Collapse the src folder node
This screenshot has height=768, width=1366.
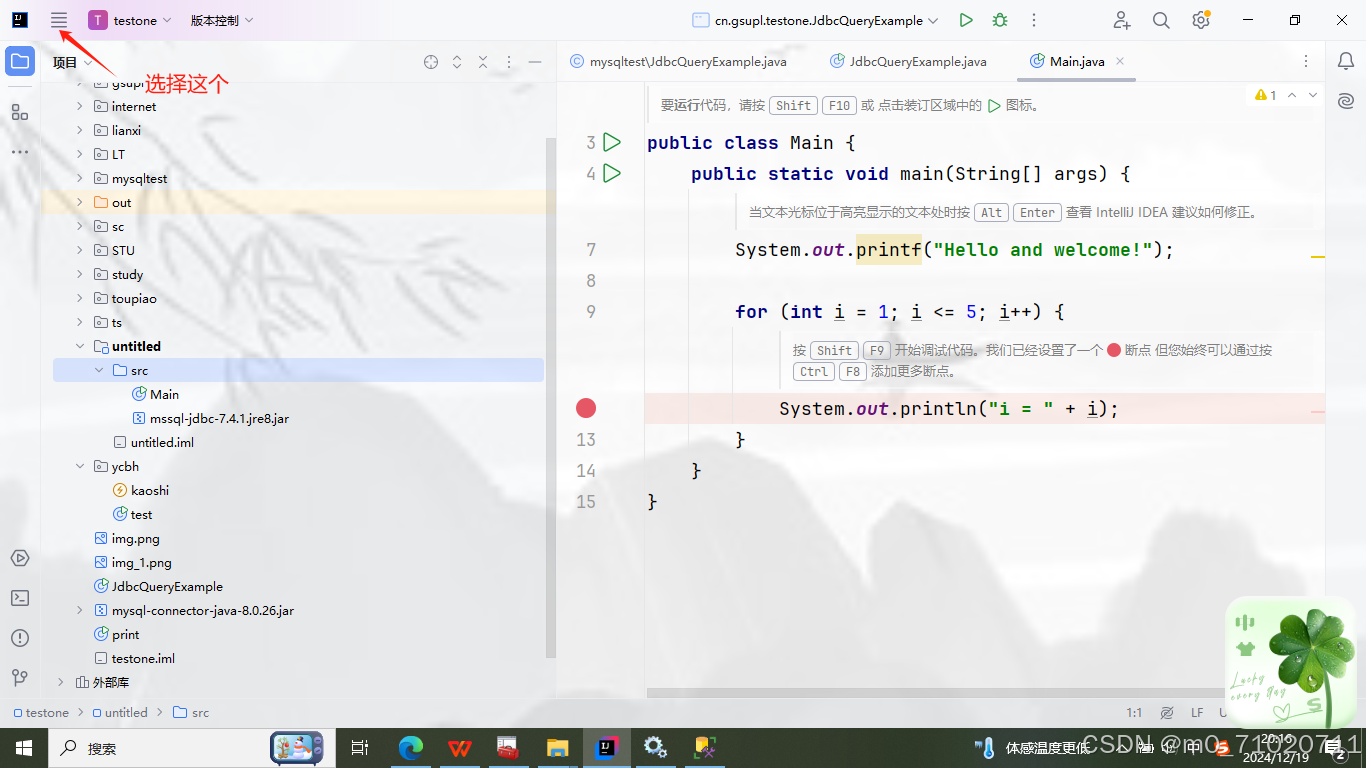[99, 370]
